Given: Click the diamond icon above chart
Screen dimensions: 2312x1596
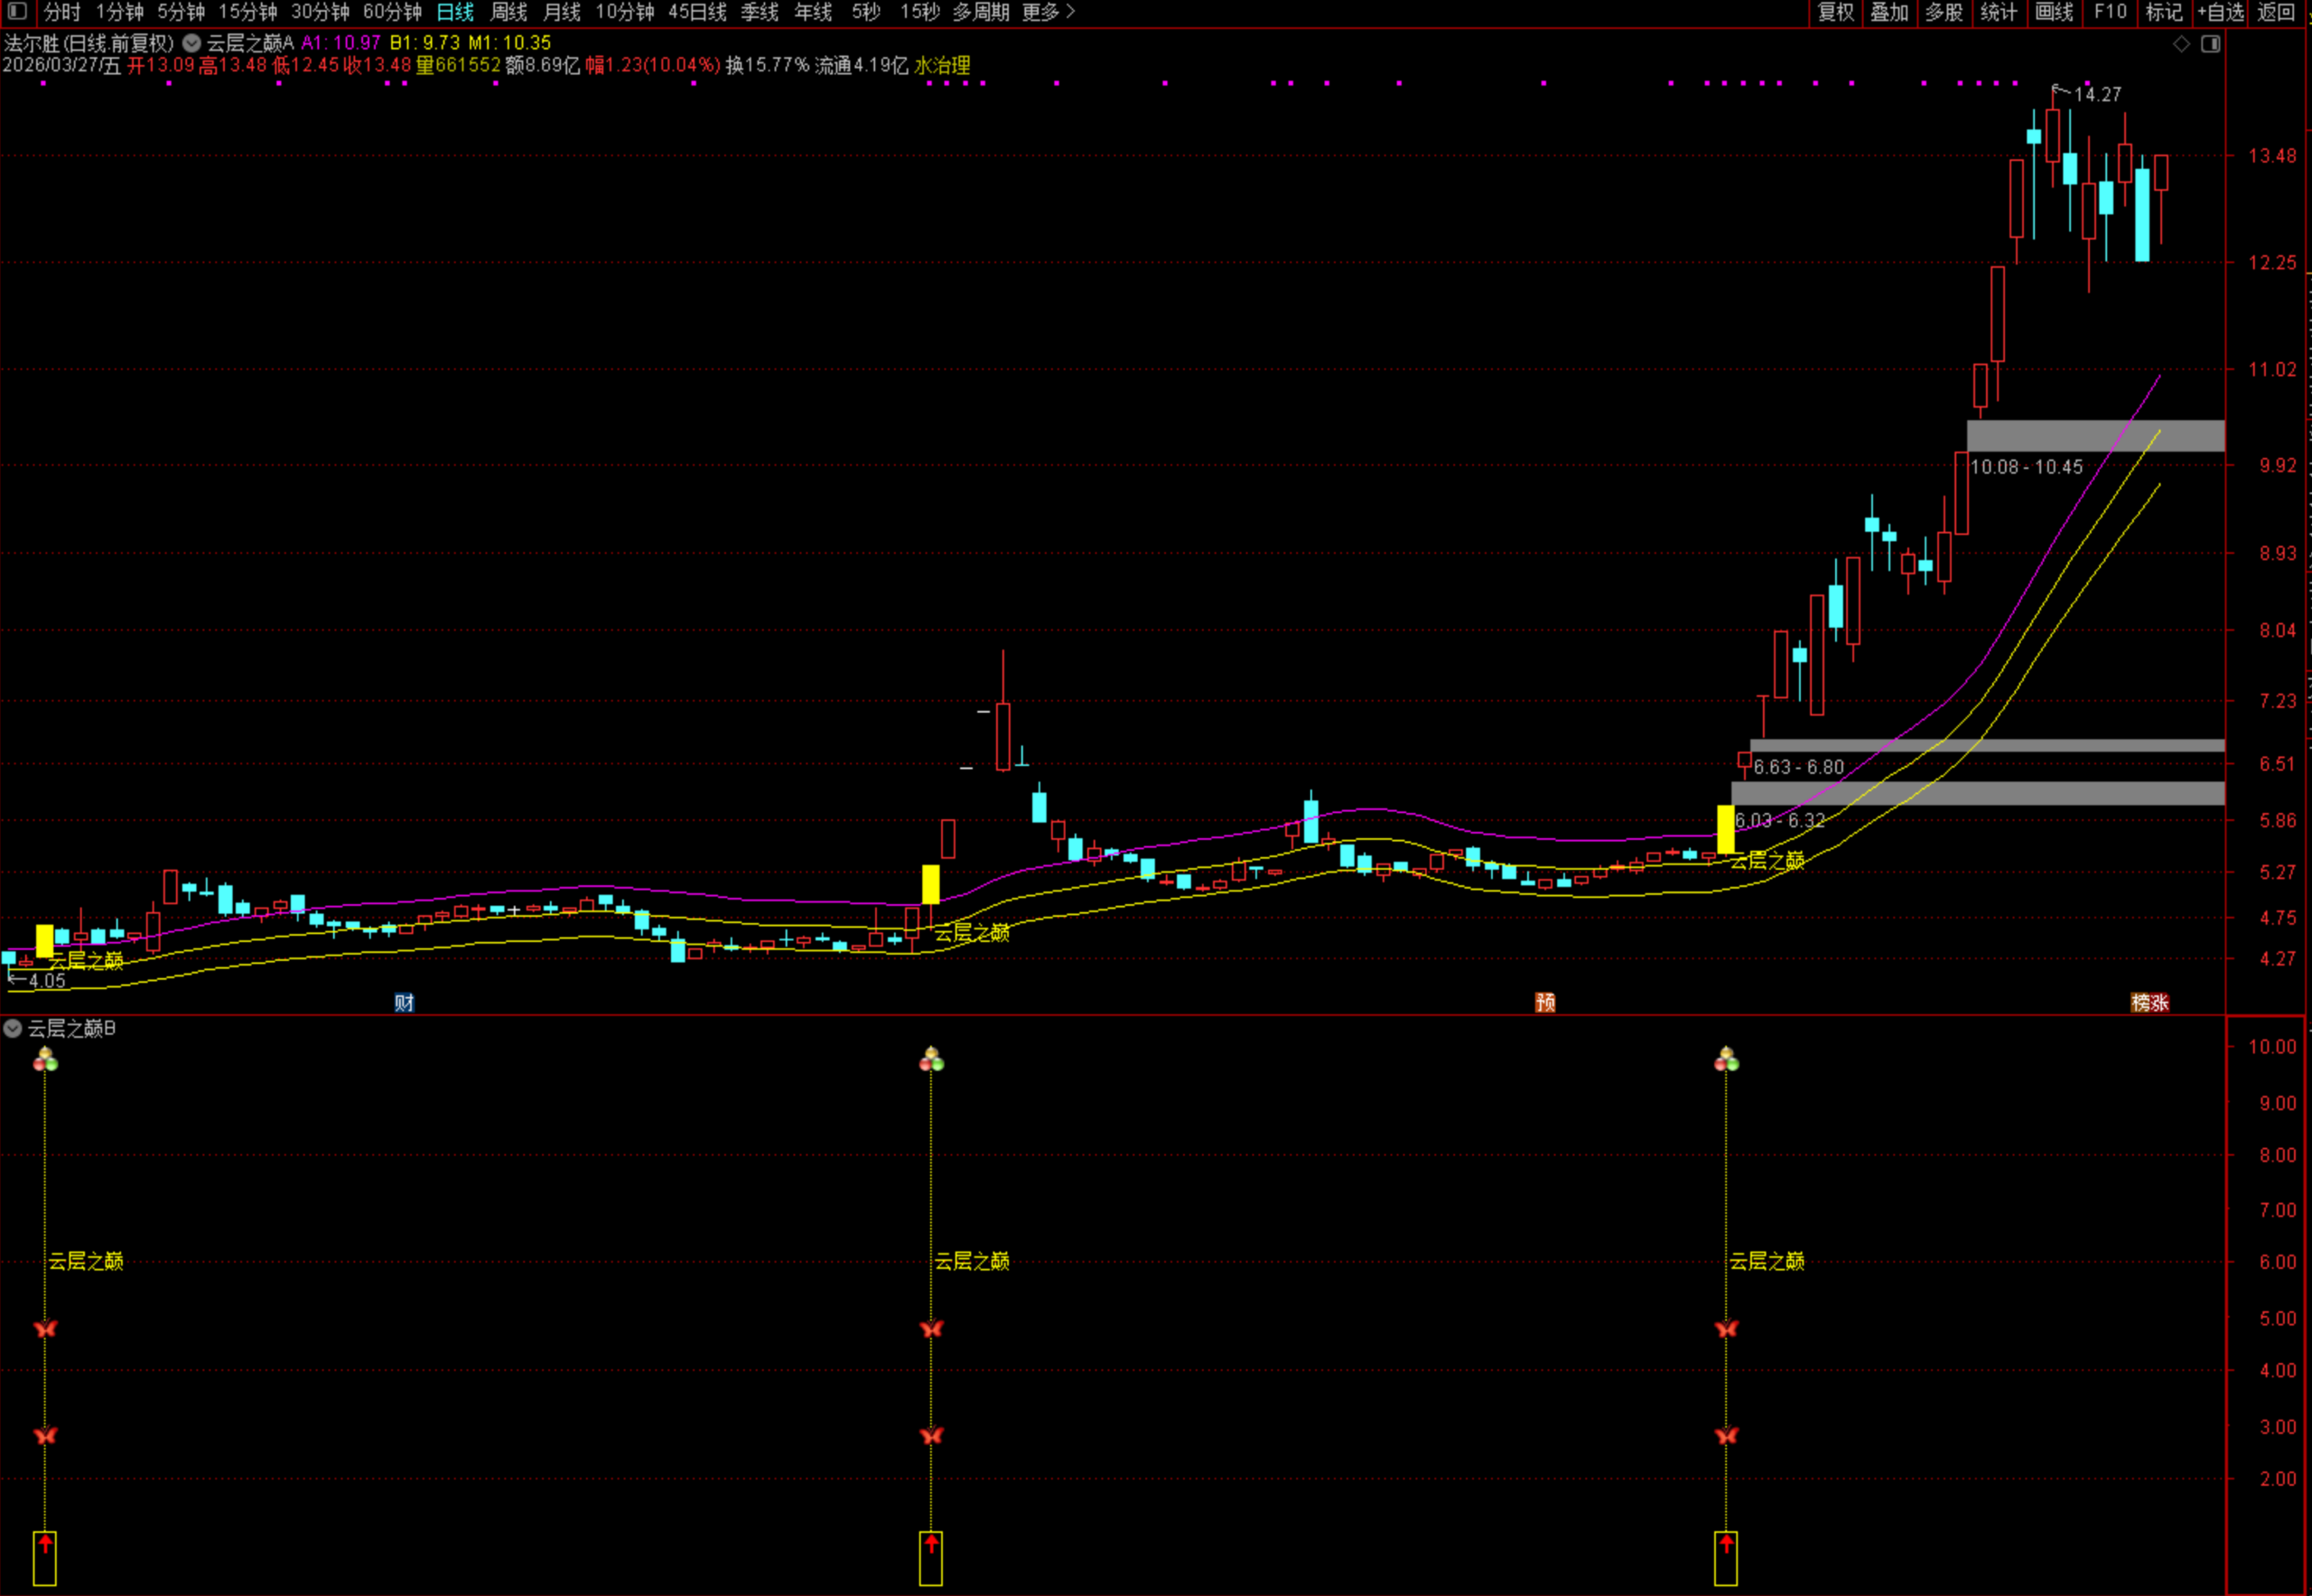Looking at the screenshot, I should click(2182, 44).
